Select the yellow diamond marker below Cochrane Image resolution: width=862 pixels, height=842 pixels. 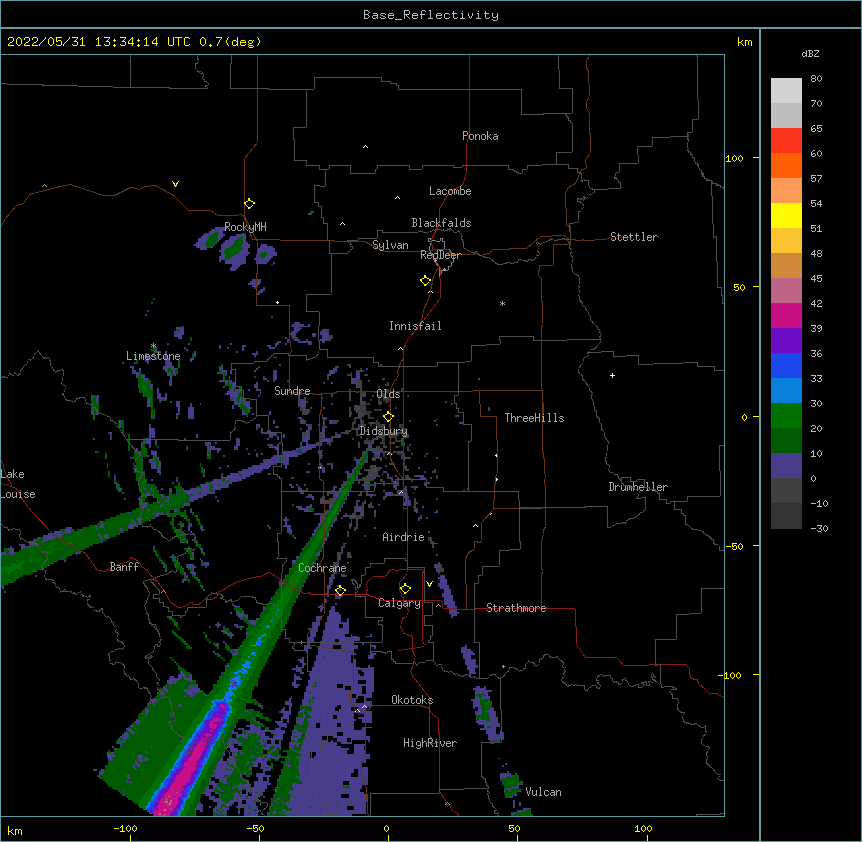[340, 591]
